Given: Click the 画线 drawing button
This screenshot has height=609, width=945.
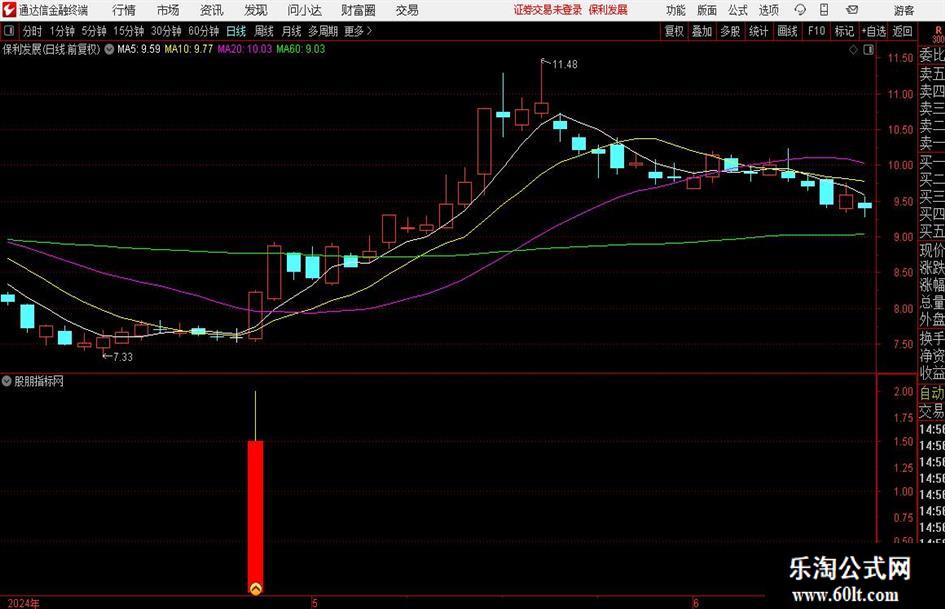Looking at the screenshot, I should [787, 31].
